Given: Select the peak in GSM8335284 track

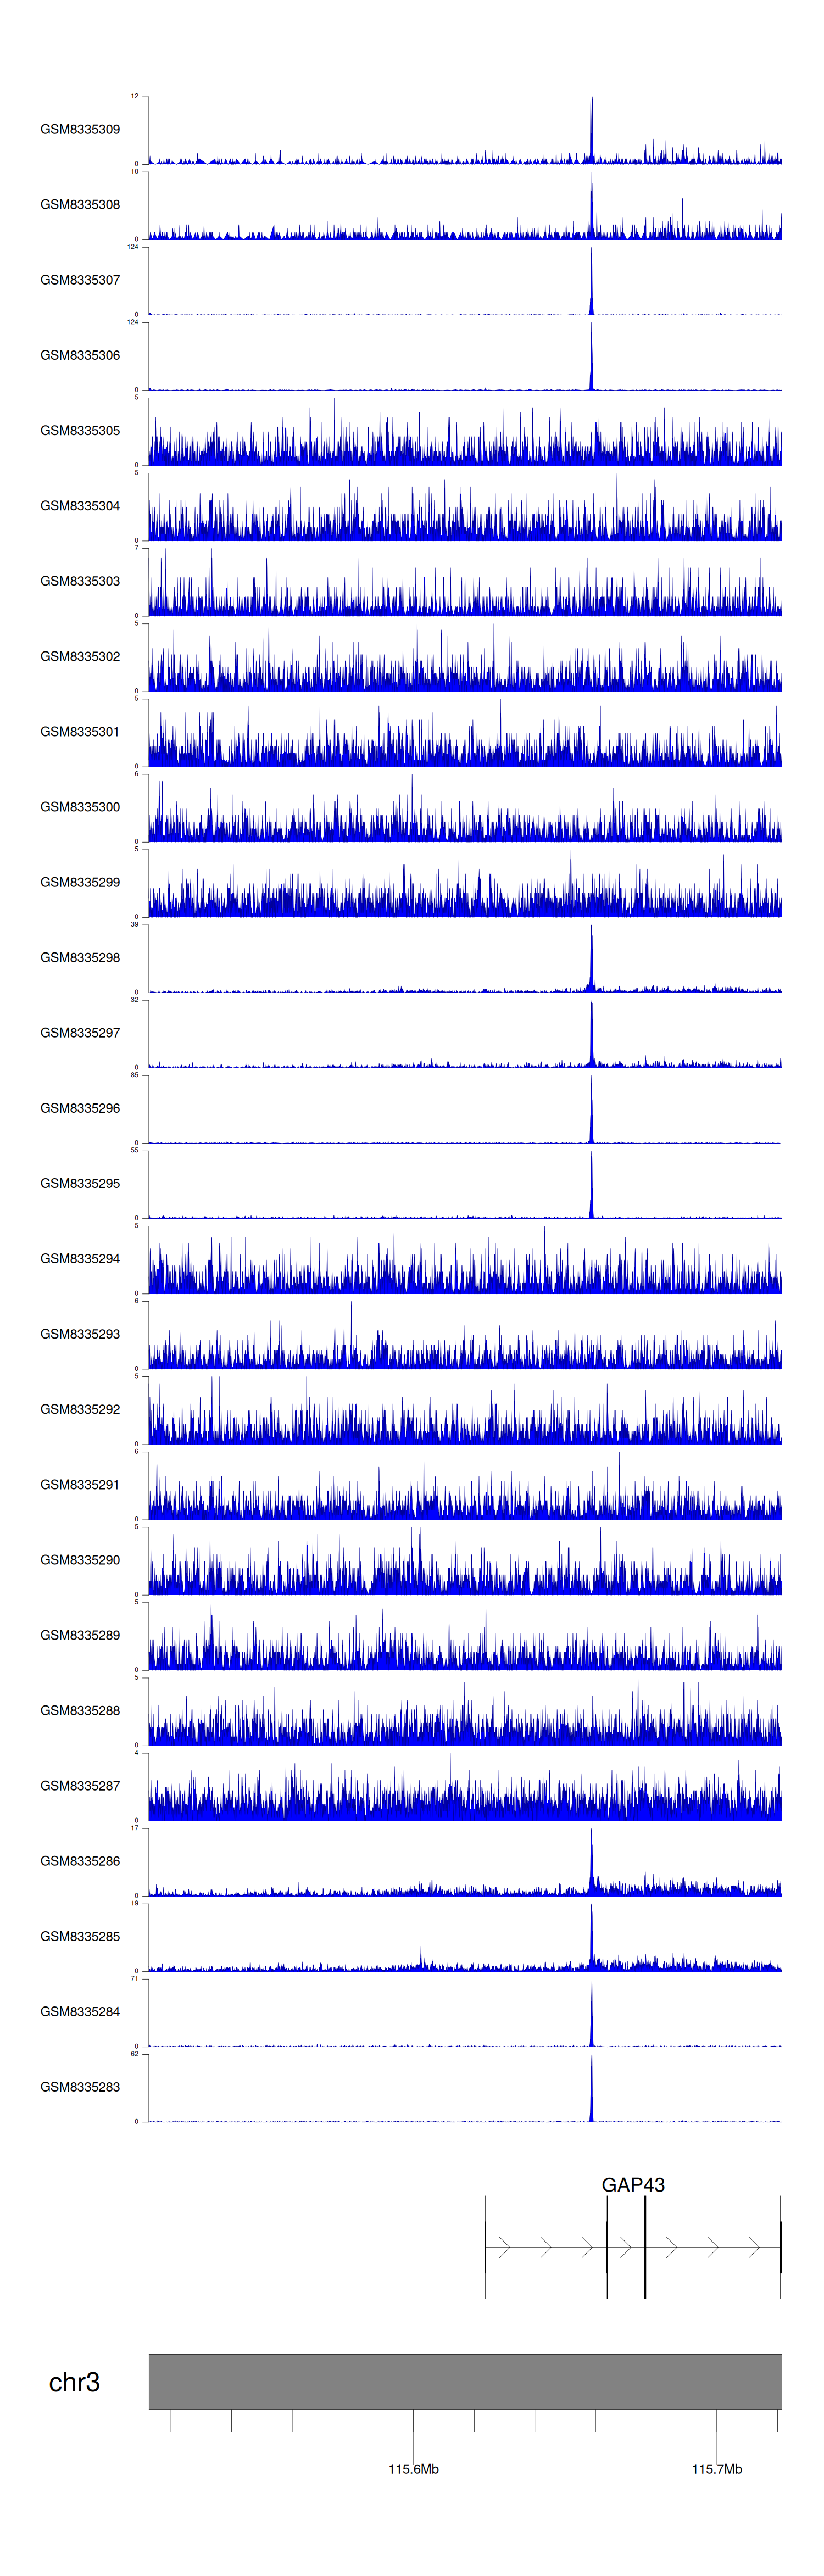Looking at the screenshot, I should pyautogui.click(x=591, y=2015).
